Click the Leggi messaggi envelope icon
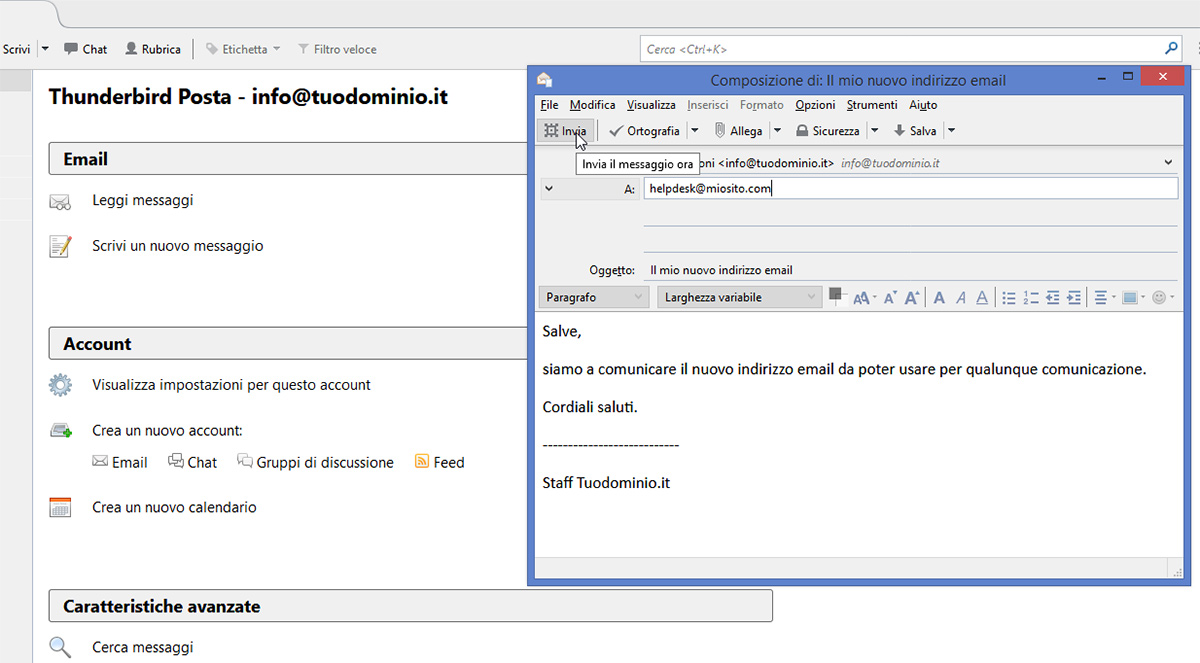1200x663 pixels. pyautogui.click(x=60, y=202)
